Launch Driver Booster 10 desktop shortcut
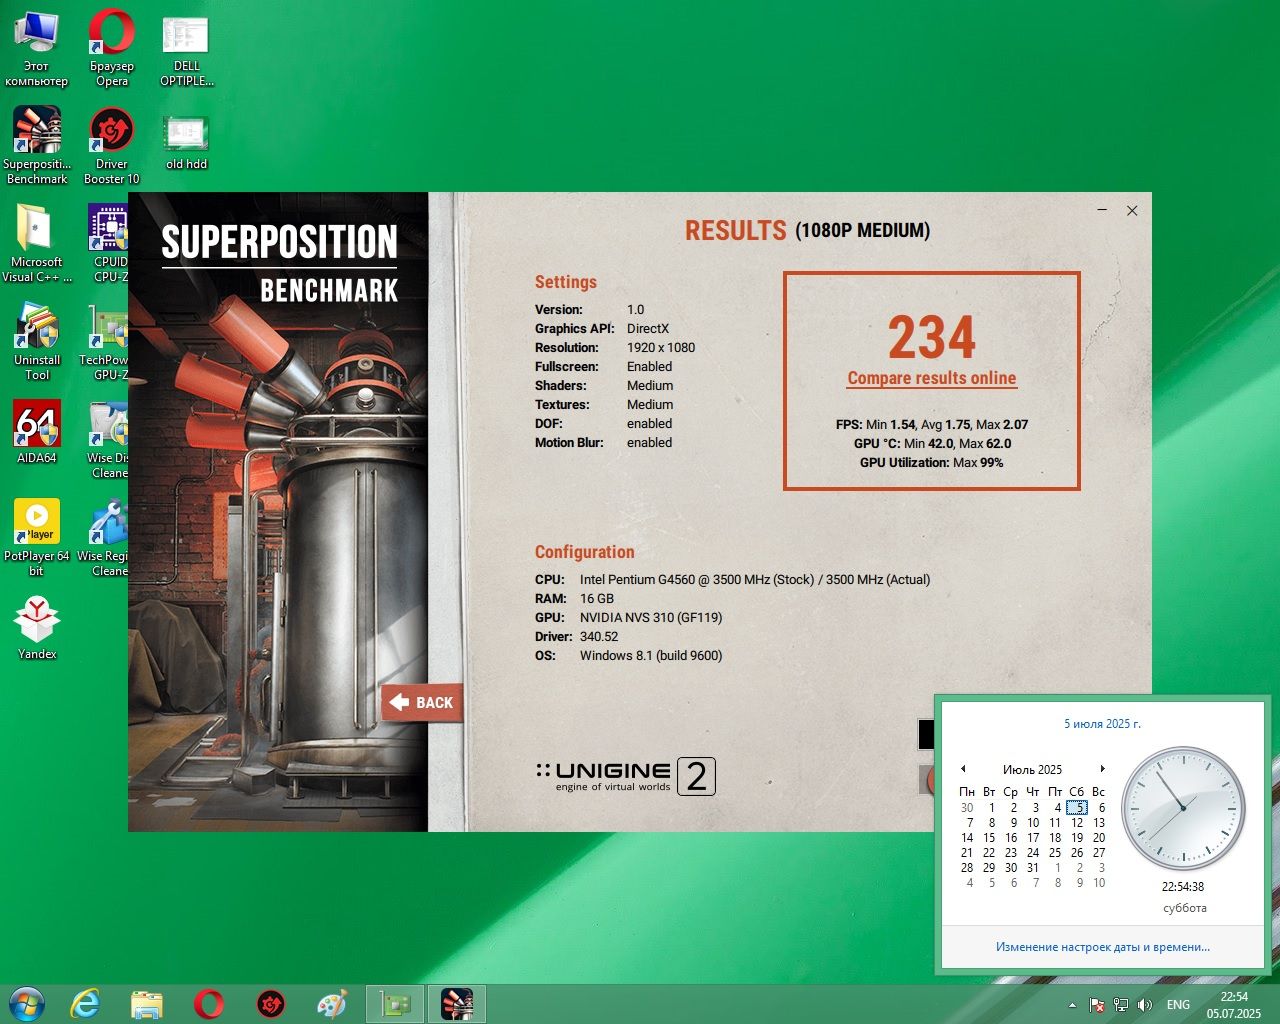This screenshot has width=1280, height=1024. click(x=111, y=145)
